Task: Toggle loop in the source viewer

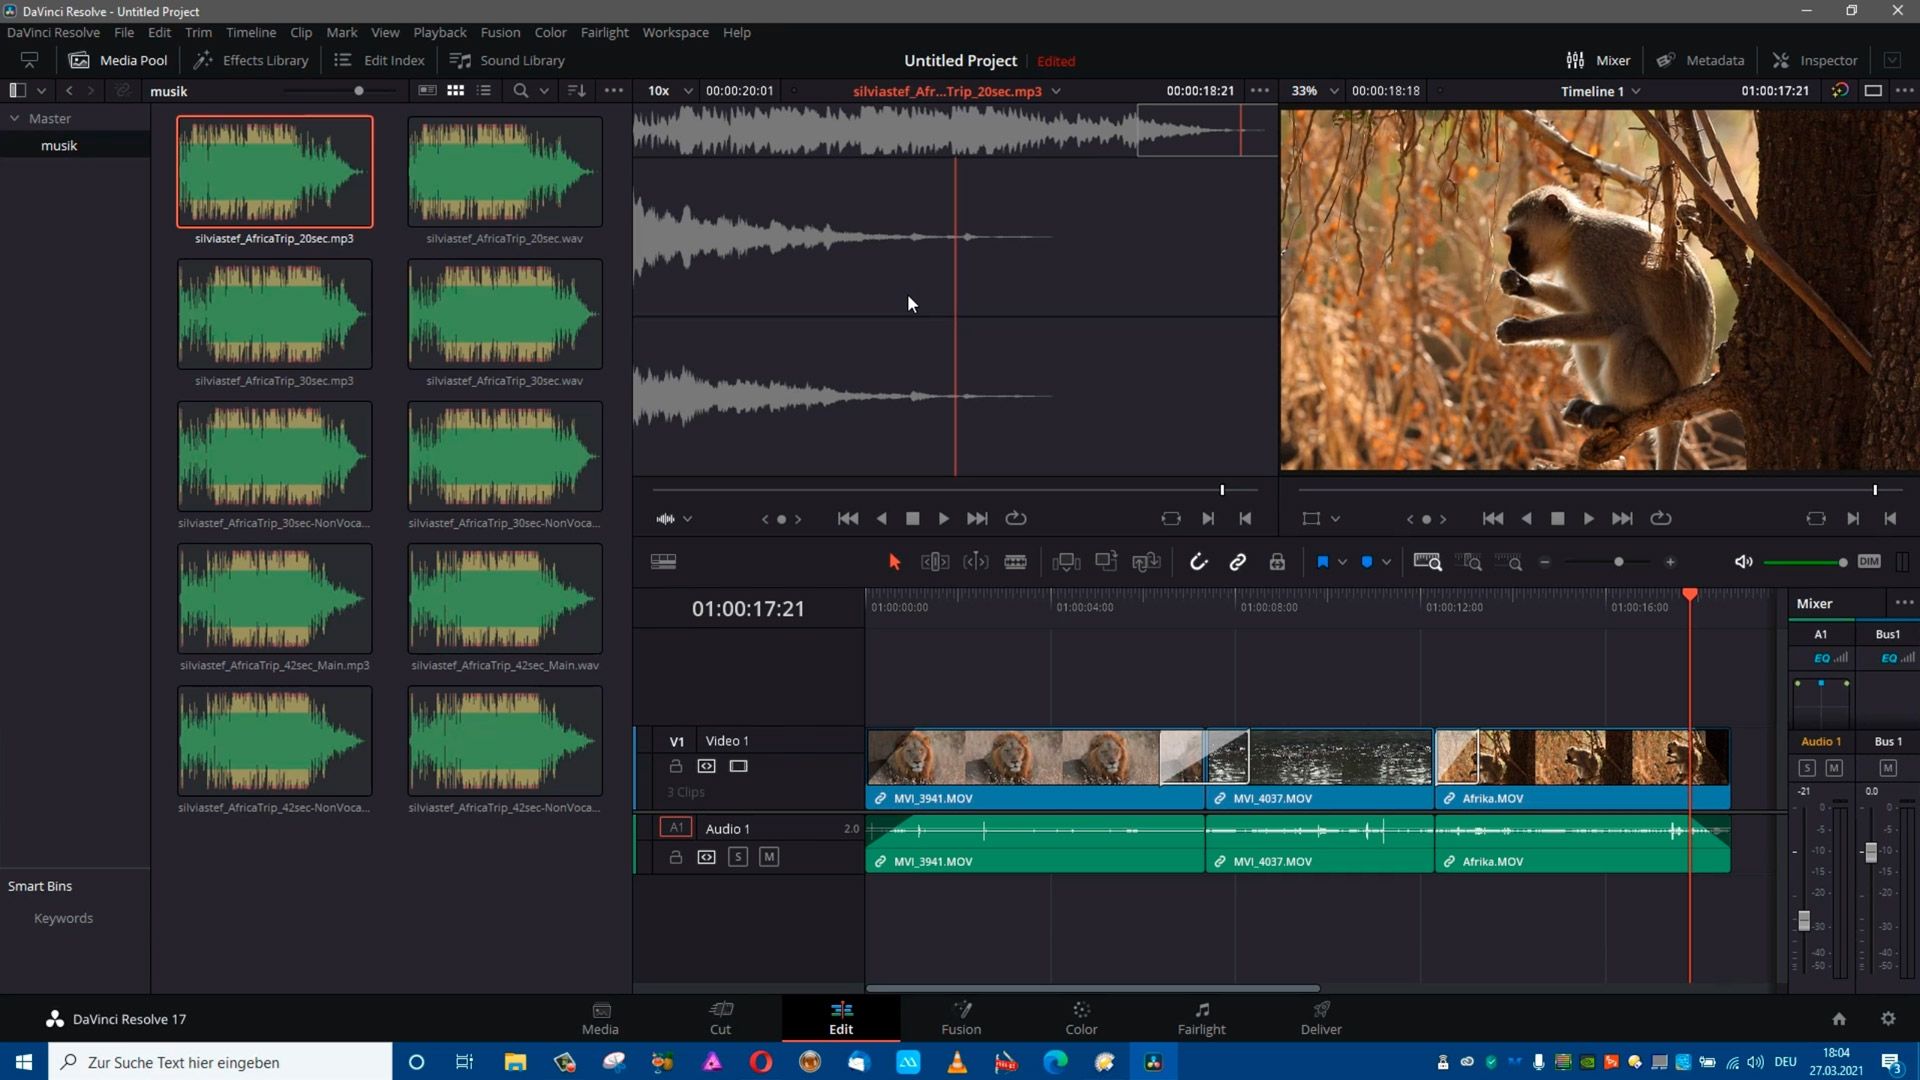Action: pos(1016,519)
